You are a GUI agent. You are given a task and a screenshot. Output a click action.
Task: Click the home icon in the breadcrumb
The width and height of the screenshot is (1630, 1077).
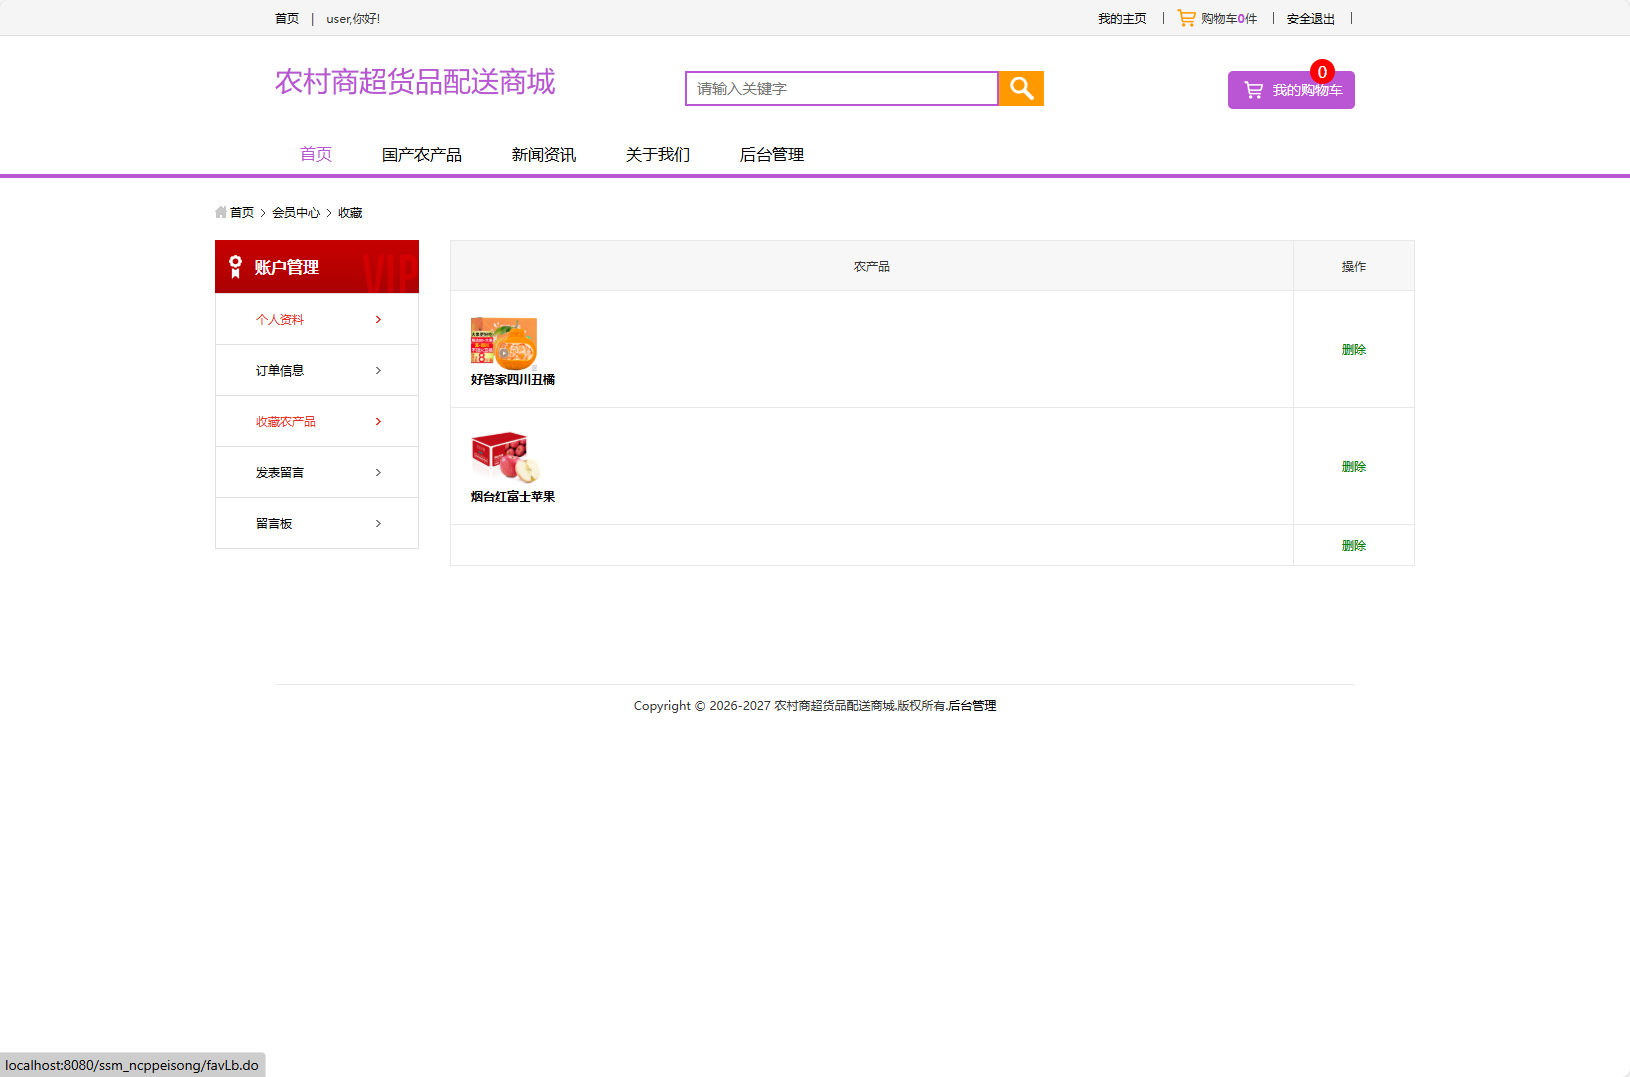click(221, 212)
